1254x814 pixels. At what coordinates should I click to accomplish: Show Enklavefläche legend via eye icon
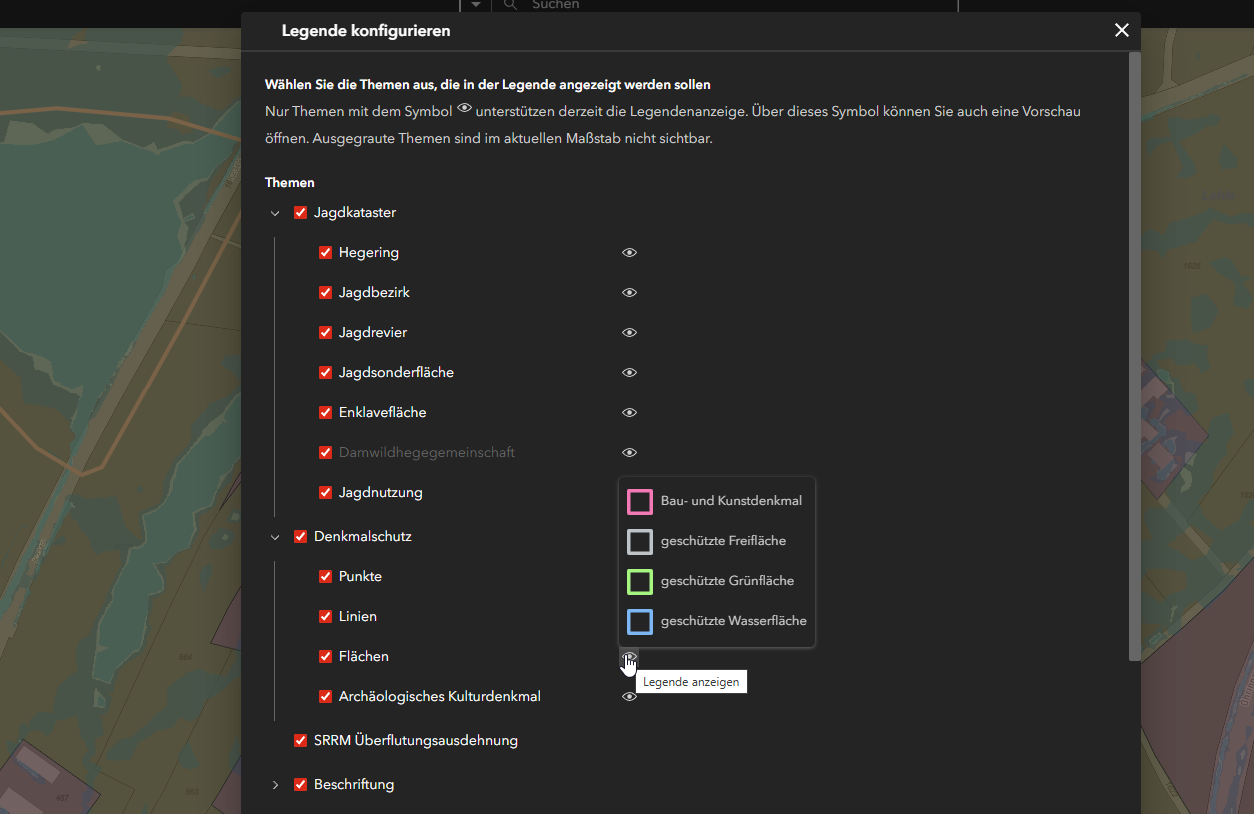[629, 413]
